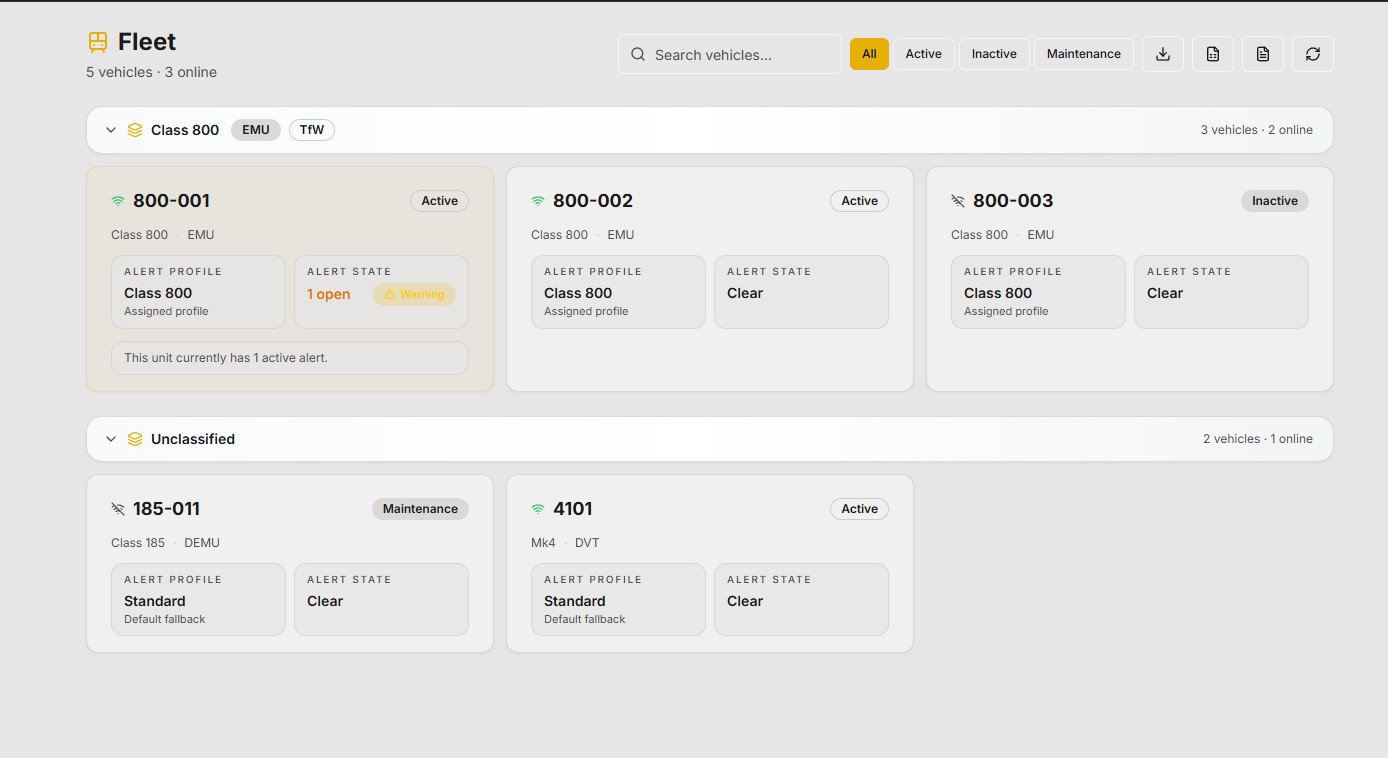
Task: Click Standard alert profile of 185-011
Action: [x=198, y=600]
